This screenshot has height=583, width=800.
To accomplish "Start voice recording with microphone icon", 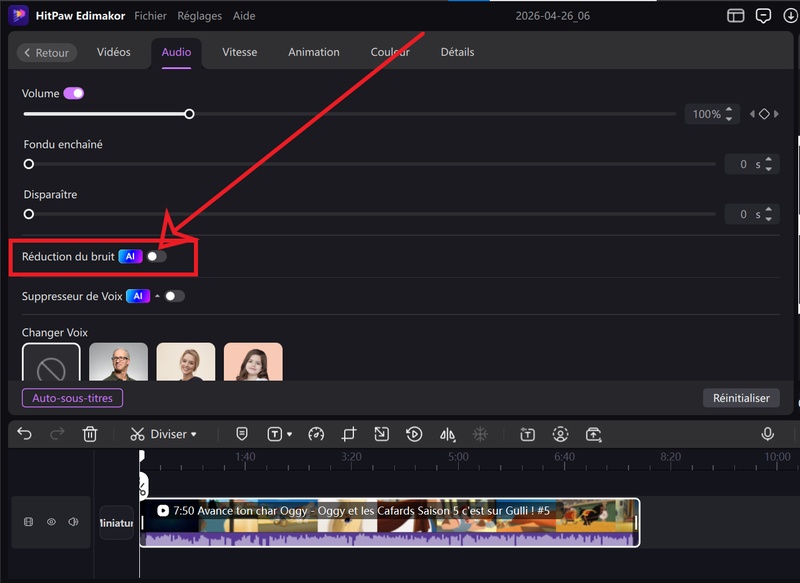I will 768,434.
